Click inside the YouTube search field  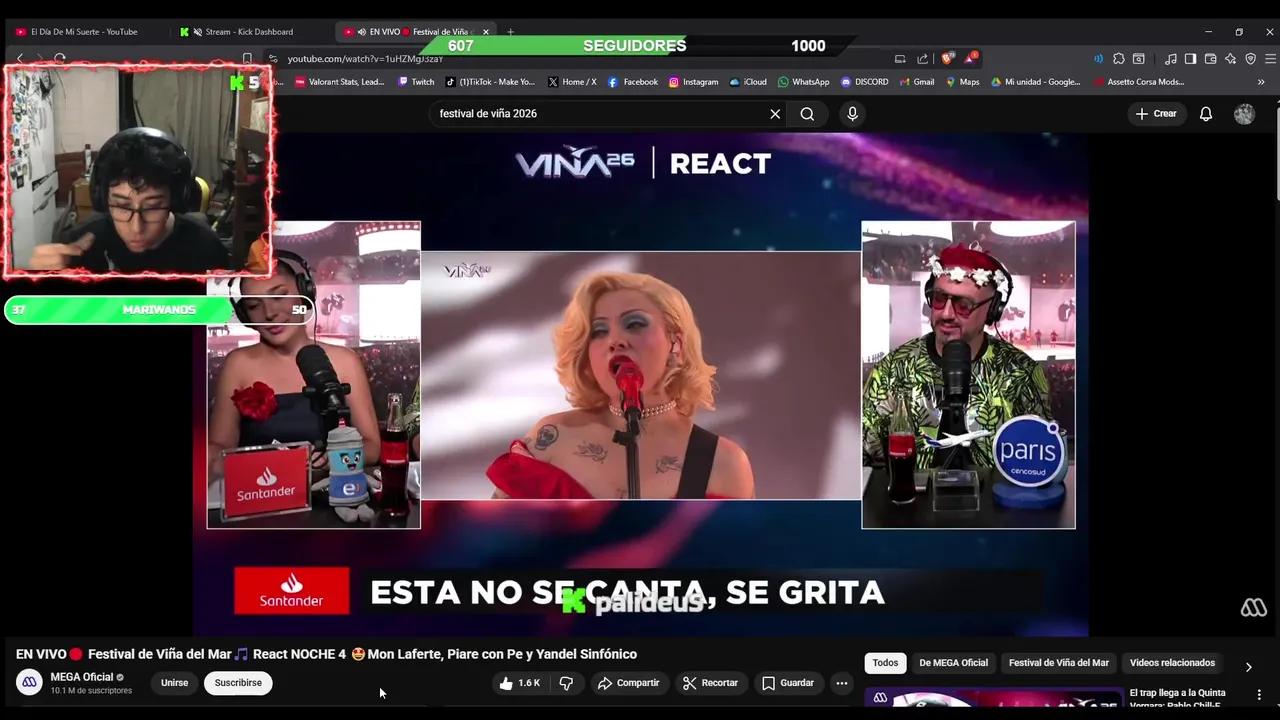[600, 114]
